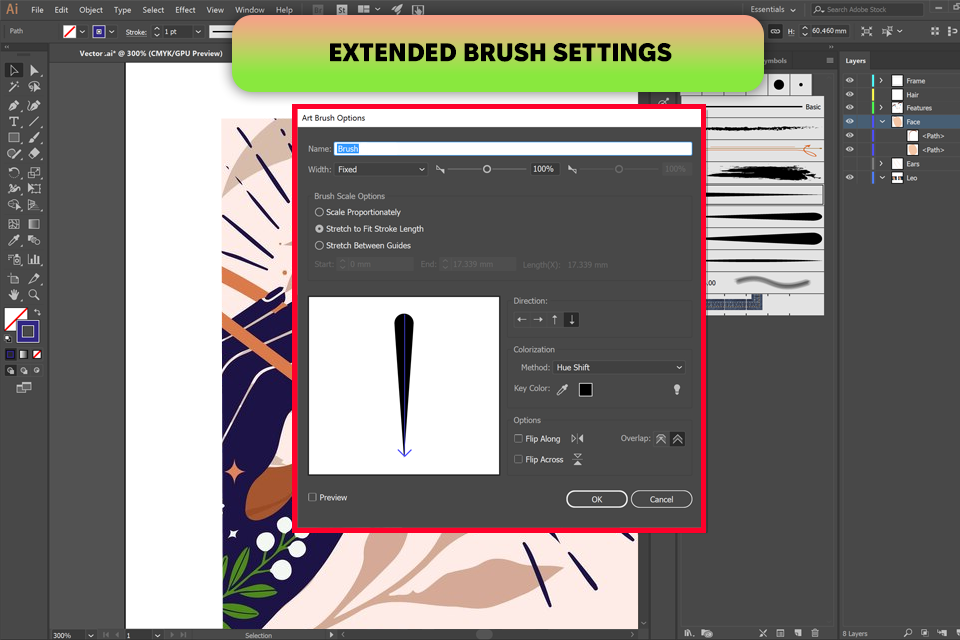960x640 pixels.
Task: Select the Selection tool in toolbar
Action: 13,70
